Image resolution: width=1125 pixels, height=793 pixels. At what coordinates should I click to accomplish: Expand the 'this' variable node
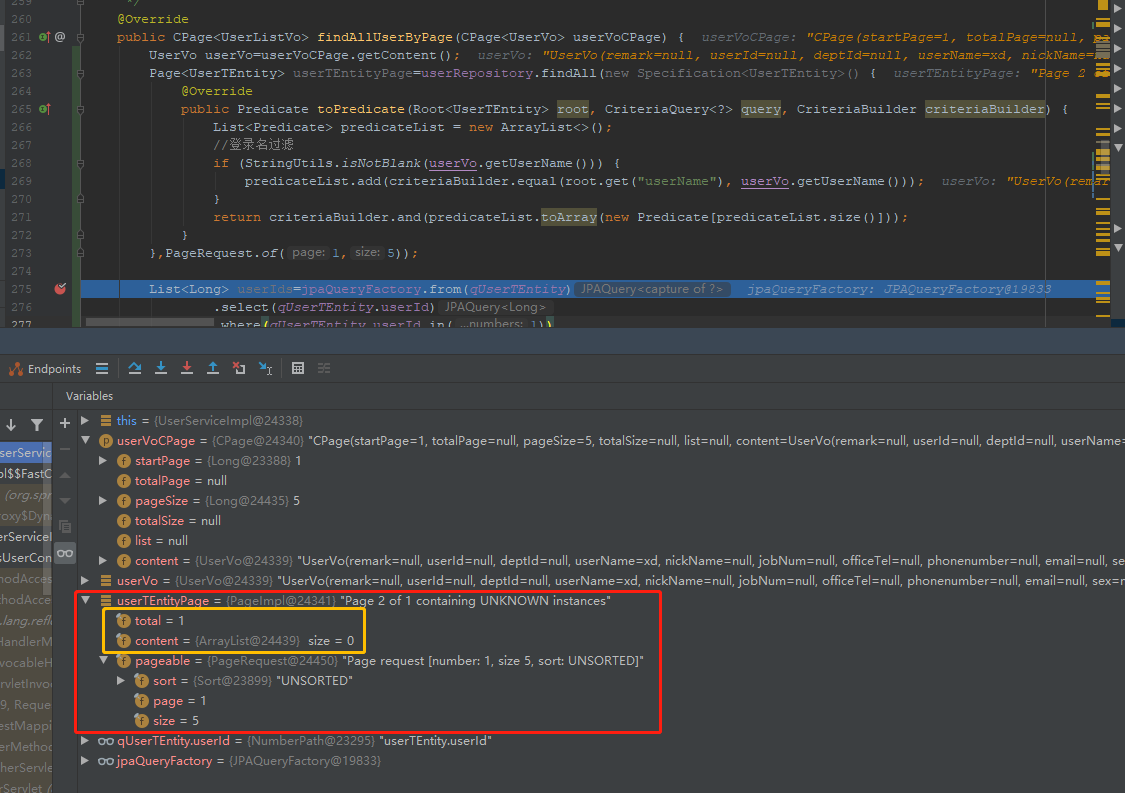point(85,421)
